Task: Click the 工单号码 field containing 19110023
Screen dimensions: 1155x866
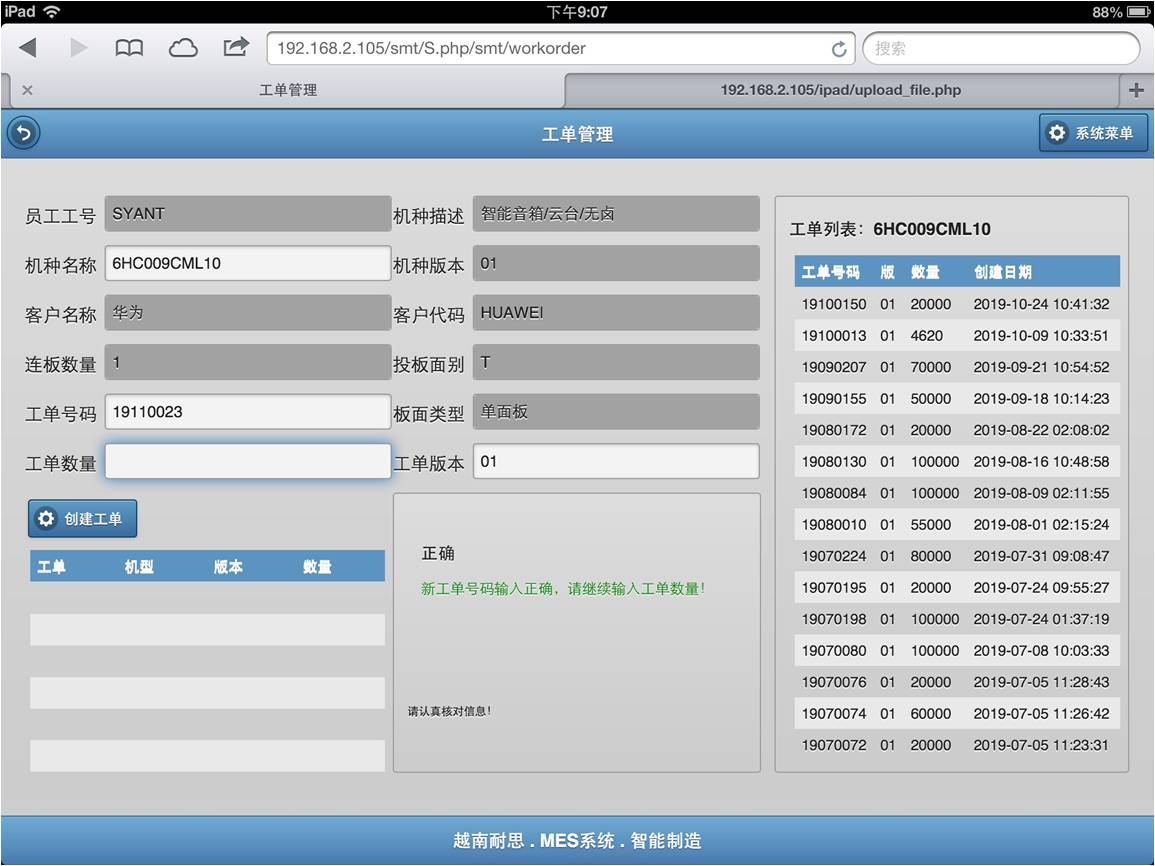Action: pos(247,412)
